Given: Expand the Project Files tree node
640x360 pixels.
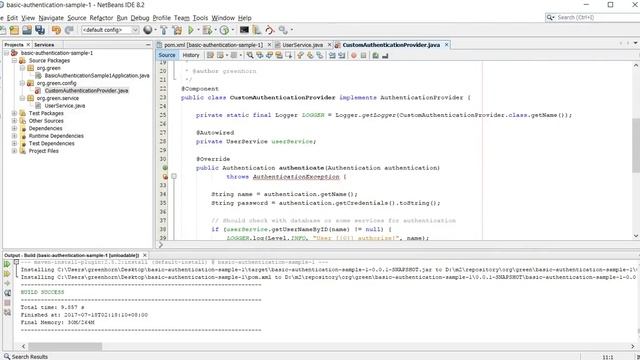Looking at the screenshot, I should 14,151.
